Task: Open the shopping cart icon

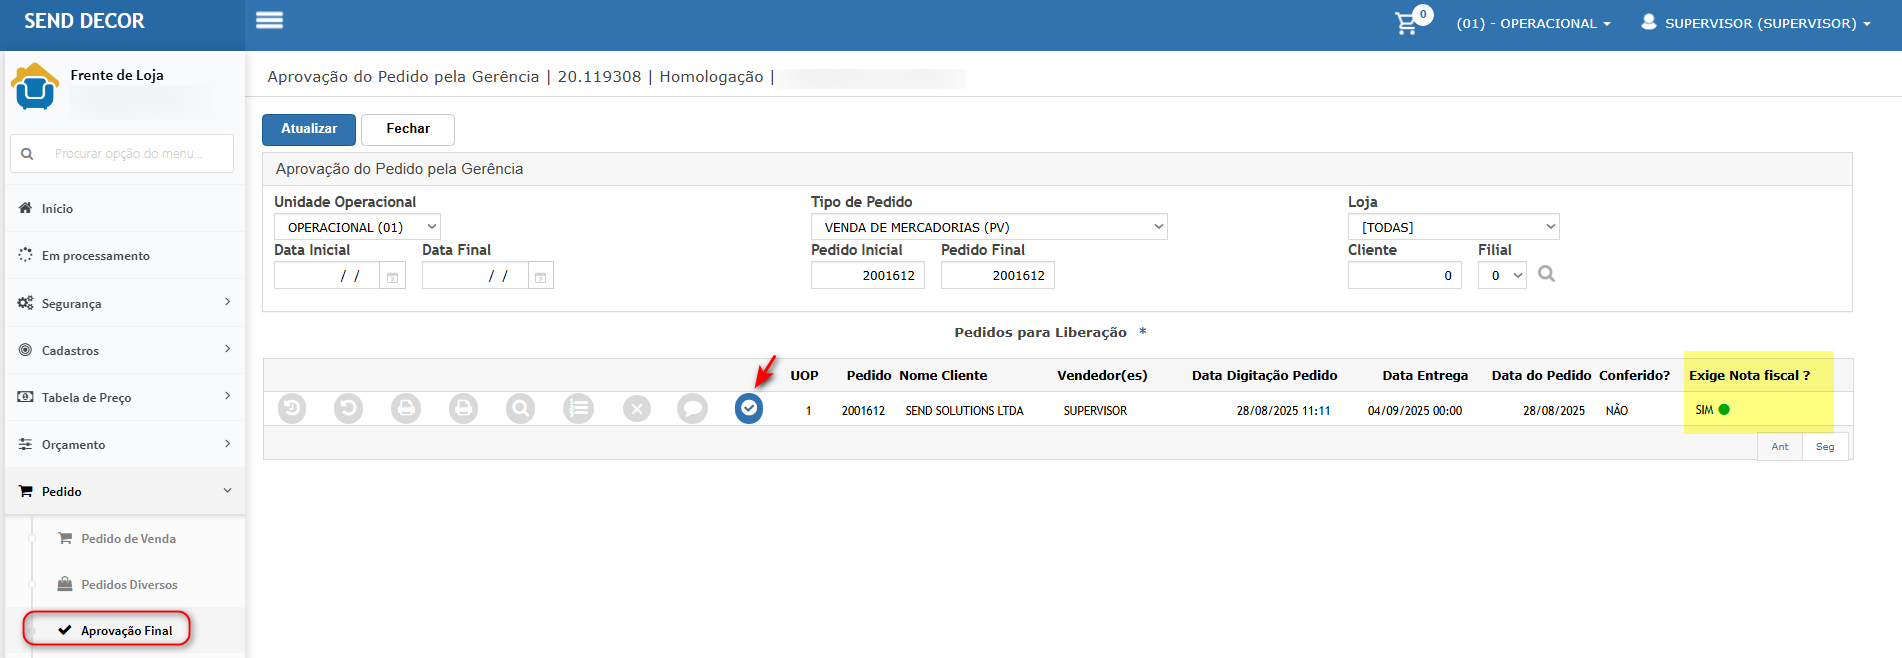Action: 1407,23
